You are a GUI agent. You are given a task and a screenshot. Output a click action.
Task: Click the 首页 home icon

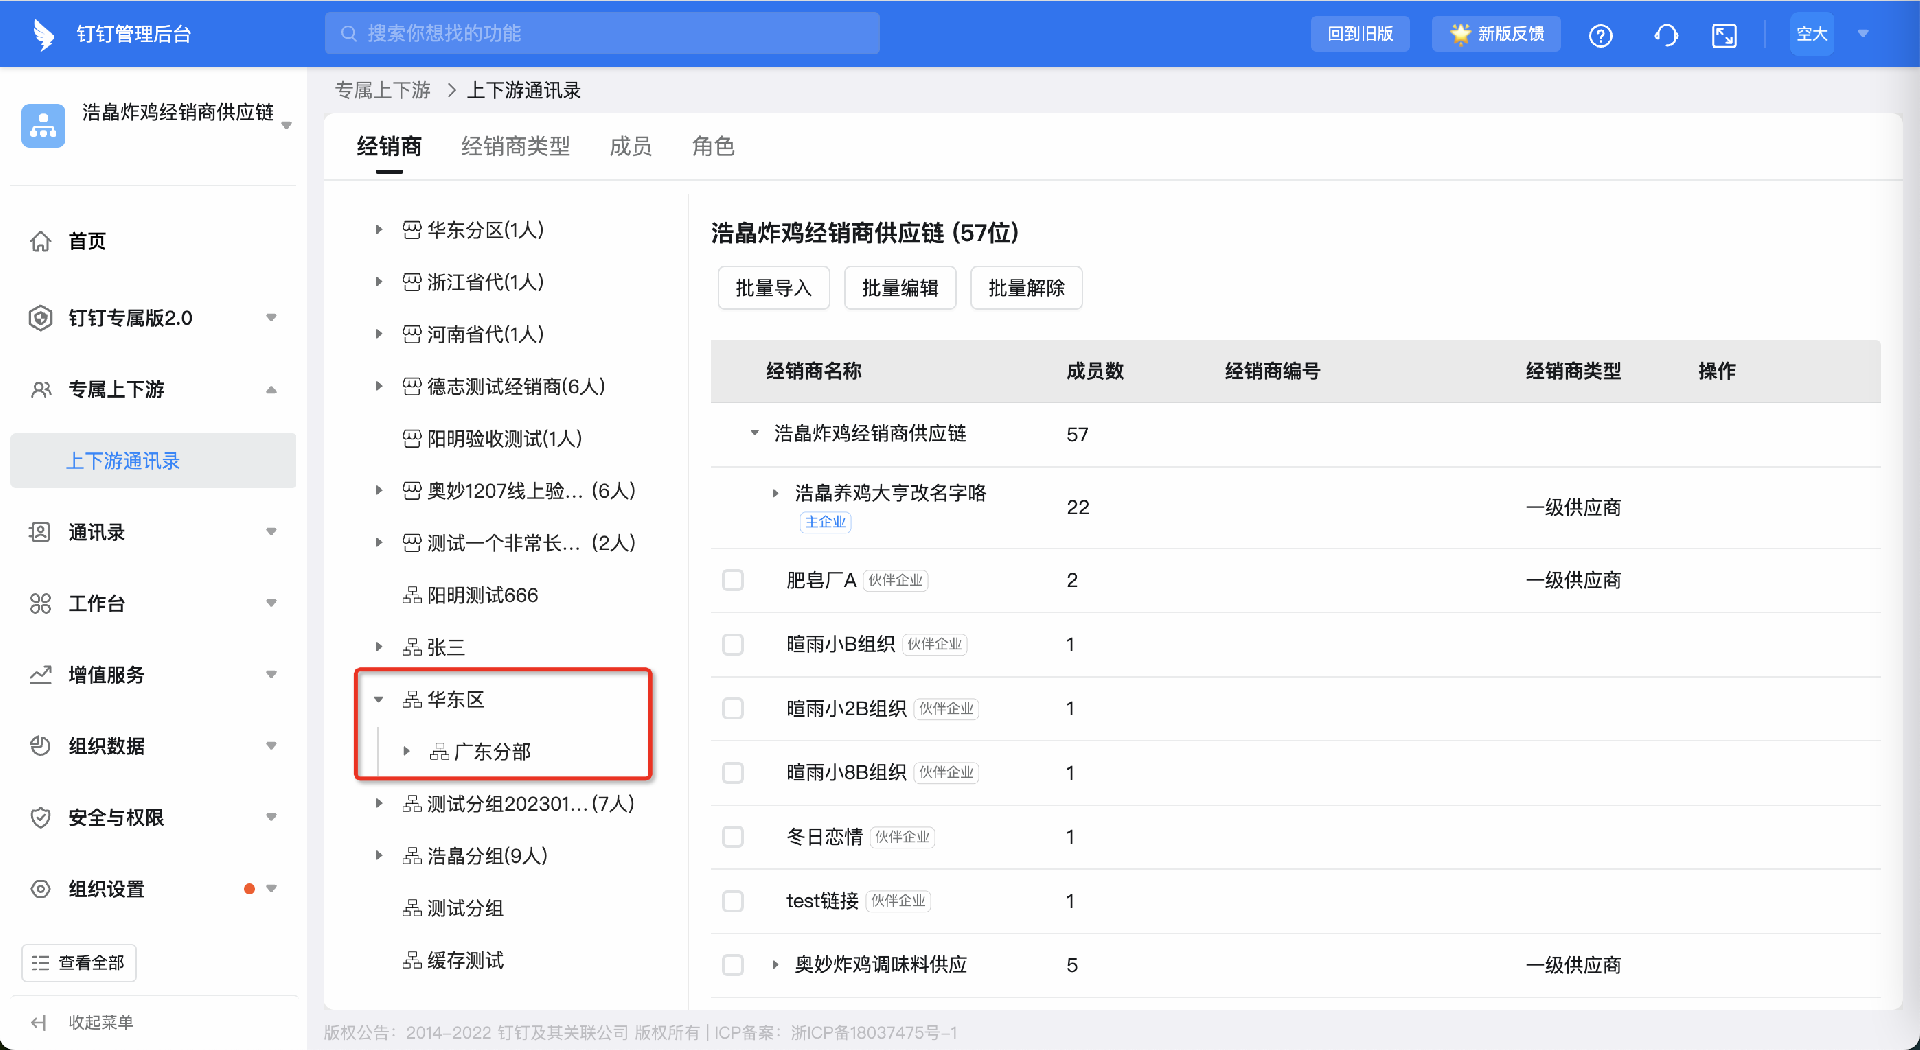pos(40,241)
